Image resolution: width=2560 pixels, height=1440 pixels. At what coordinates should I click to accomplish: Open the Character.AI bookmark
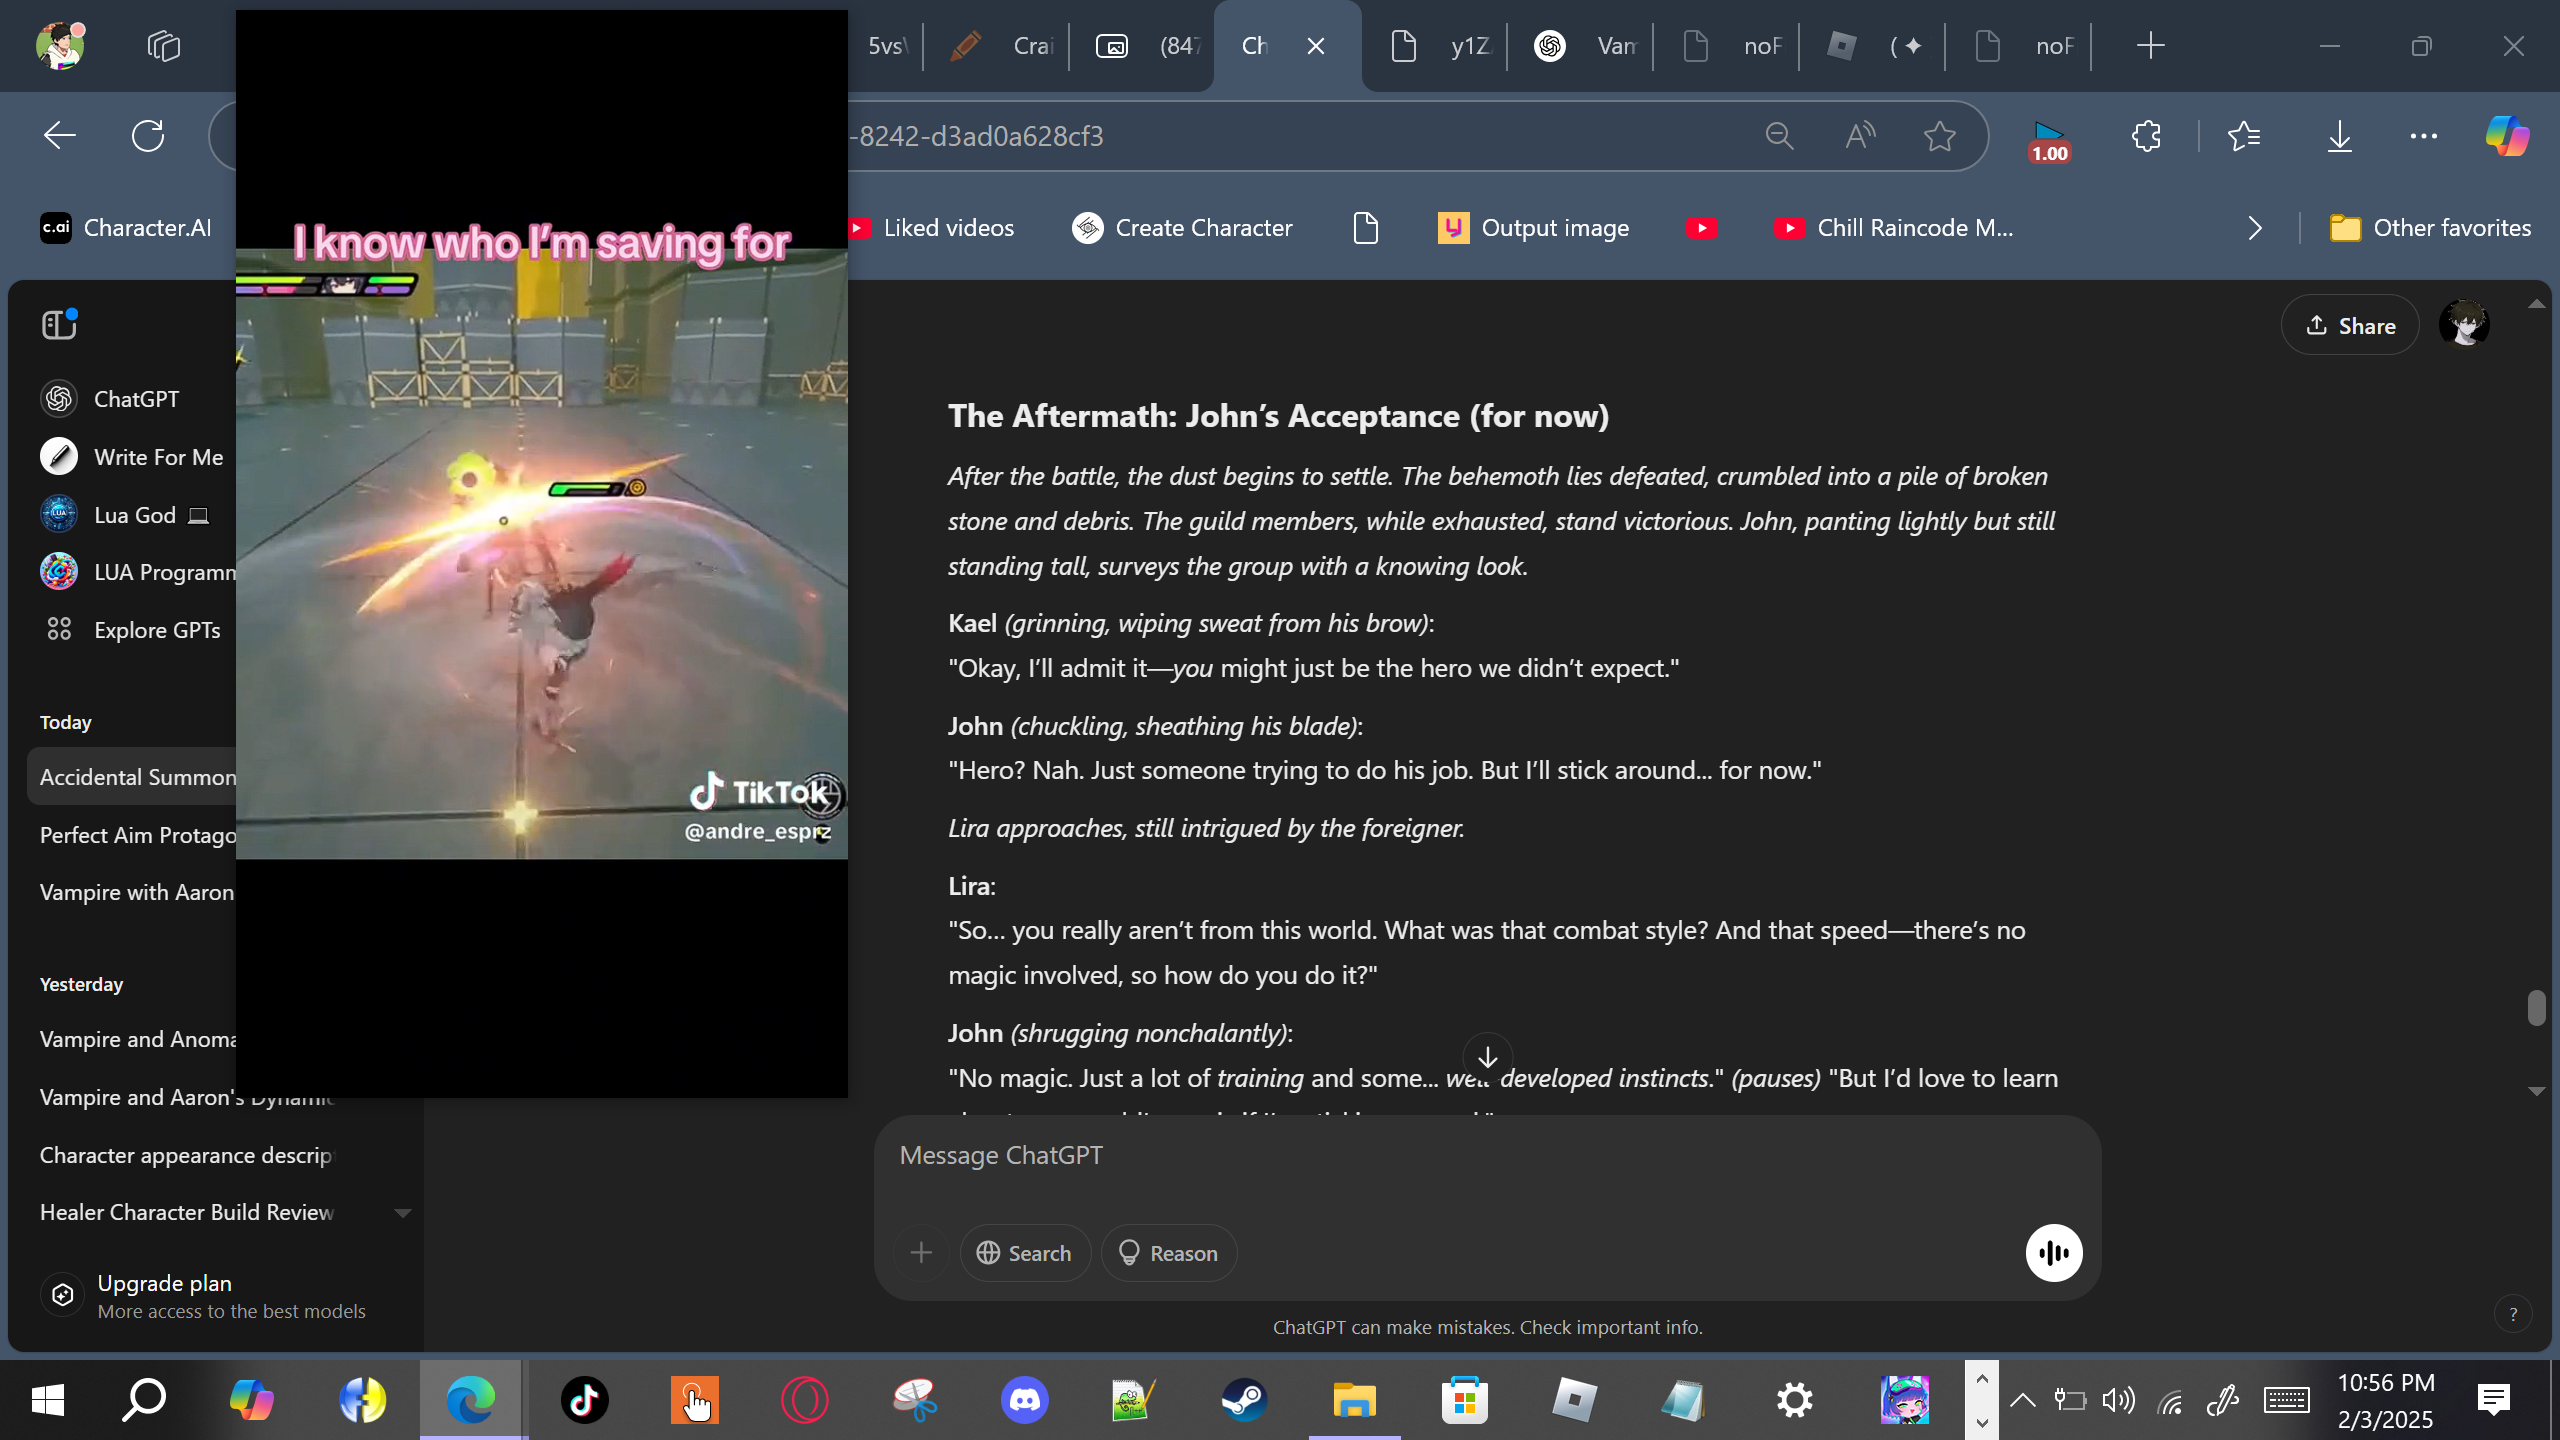pos(126,228)
